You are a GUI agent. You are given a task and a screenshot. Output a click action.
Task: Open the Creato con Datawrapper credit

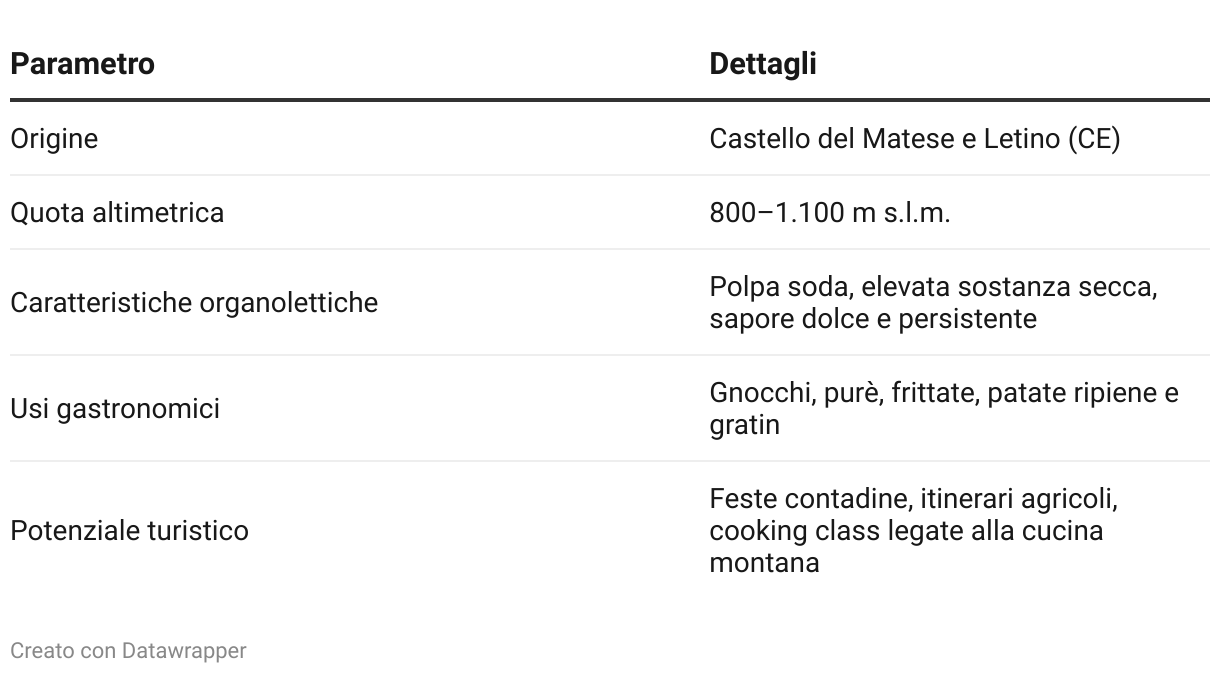pyautogui.click(x=128, y=651)
